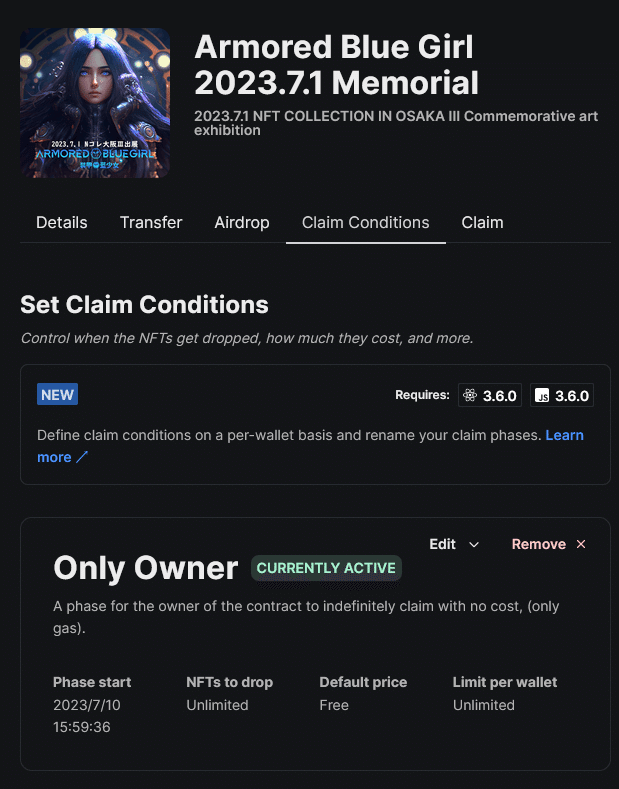The width and height of the screenshot is (619, 789).
Task: Go to the Airdrop tab
Action: click(x=242, y=222)
